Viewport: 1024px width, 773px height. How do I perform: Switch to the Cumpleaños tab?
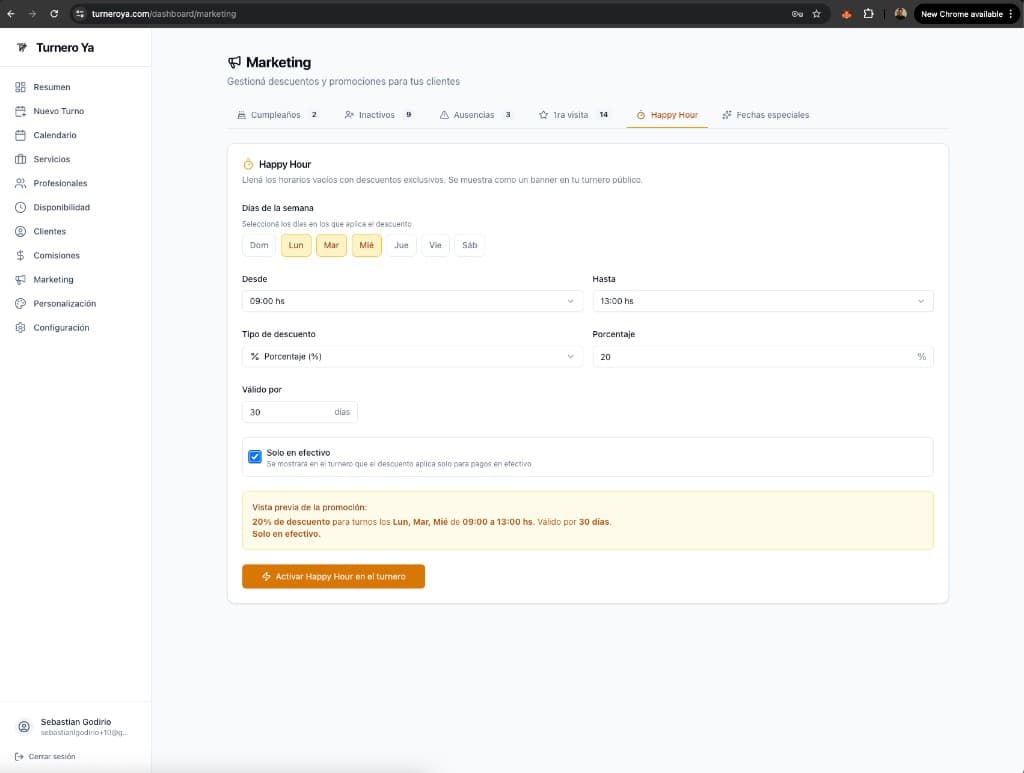tap(276, 115)
